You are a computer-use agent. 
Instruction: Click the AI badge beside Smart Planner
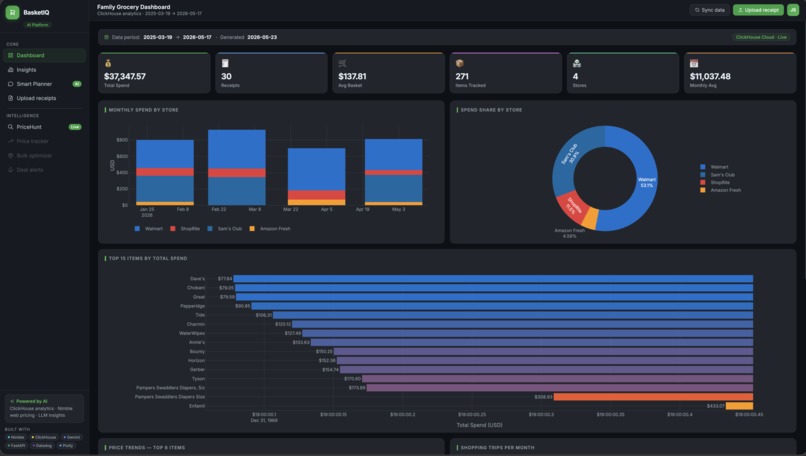pyautogui.click(x=77, y=84)
